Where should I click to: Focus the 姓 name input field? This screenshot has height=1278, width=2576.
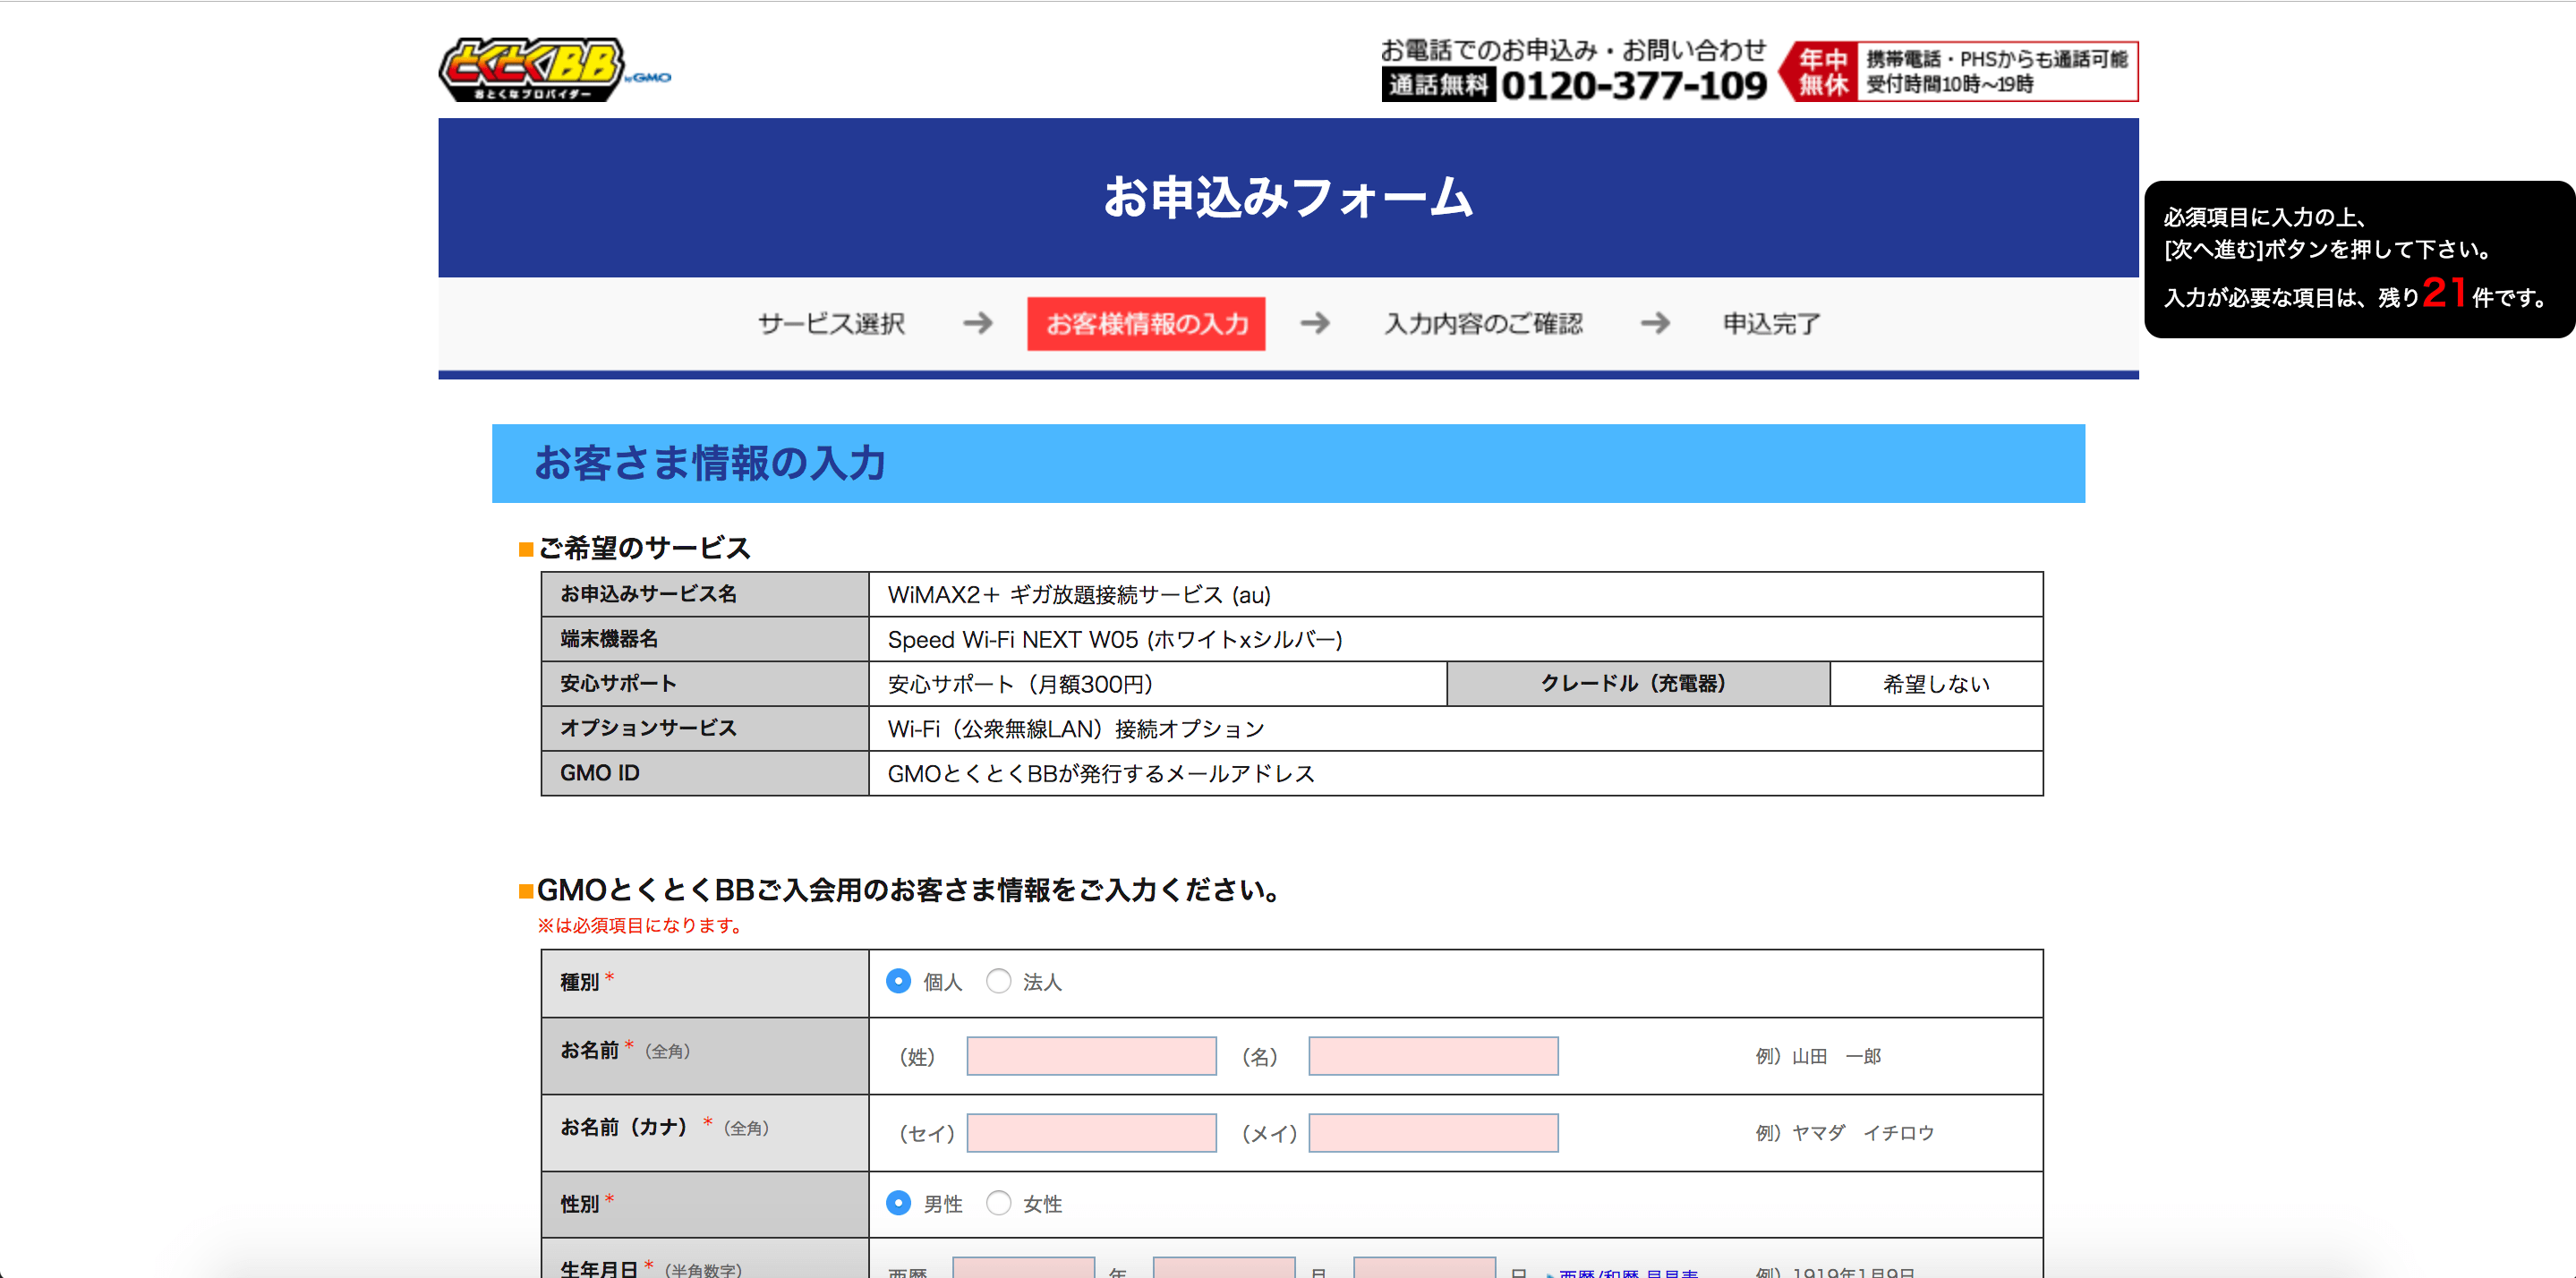1091,1056
